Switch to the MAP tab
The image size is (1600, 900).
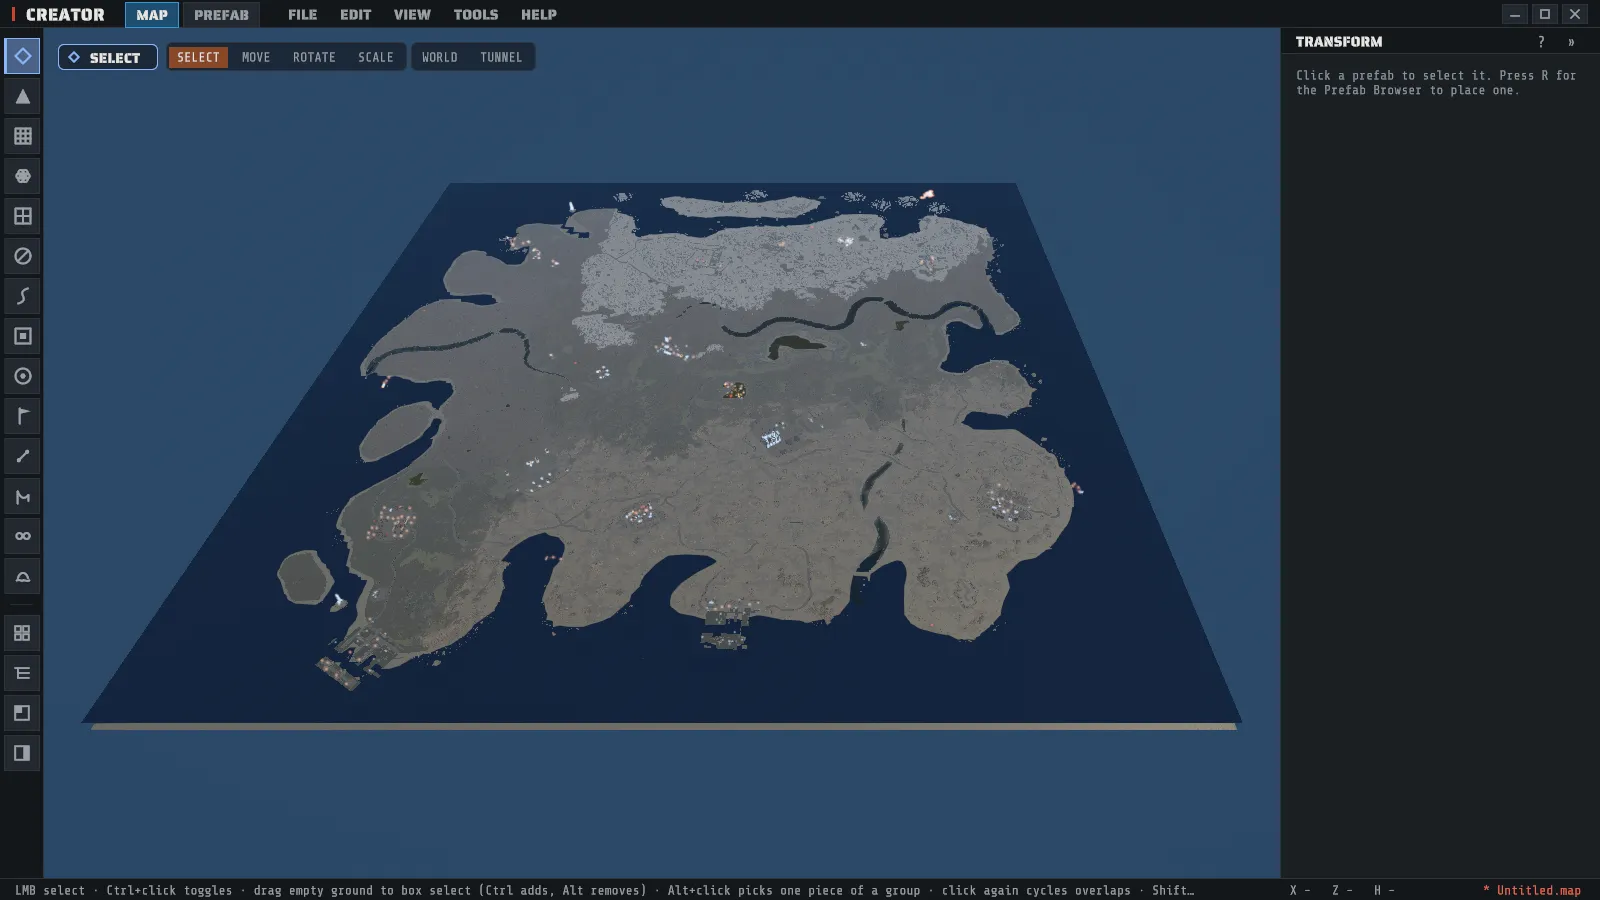[x=152, y=15]
